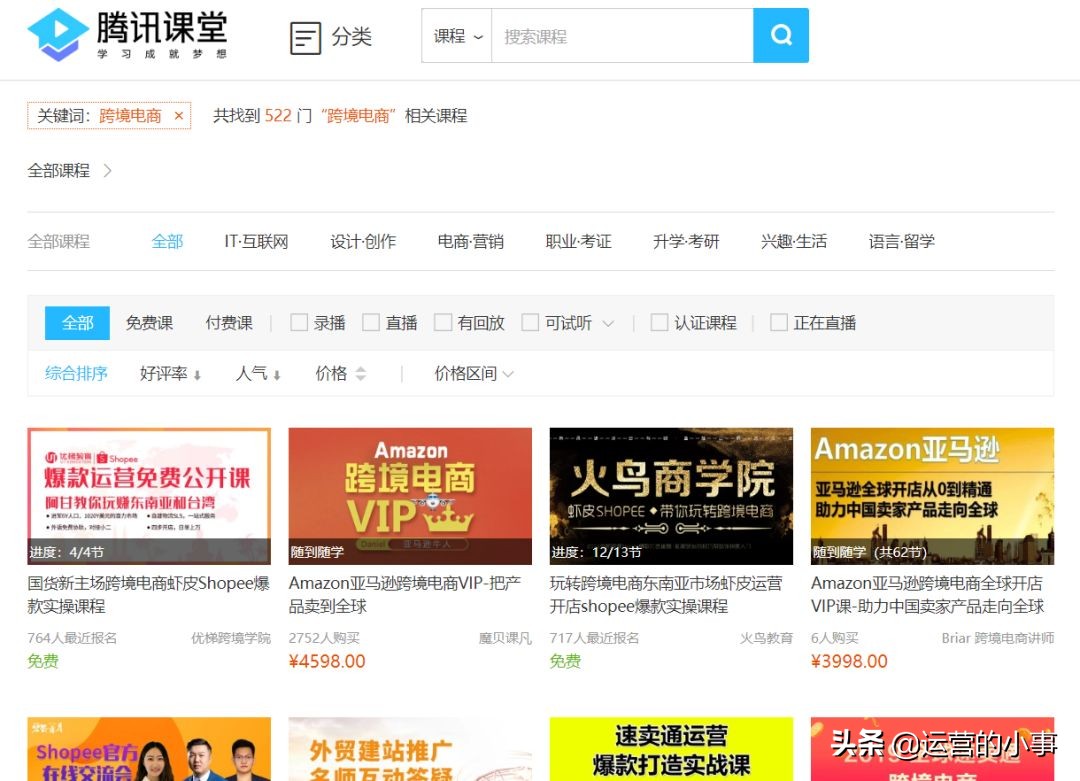
Task: Type in the 搜索课程 search input field
Action: (x=620, y=35)
